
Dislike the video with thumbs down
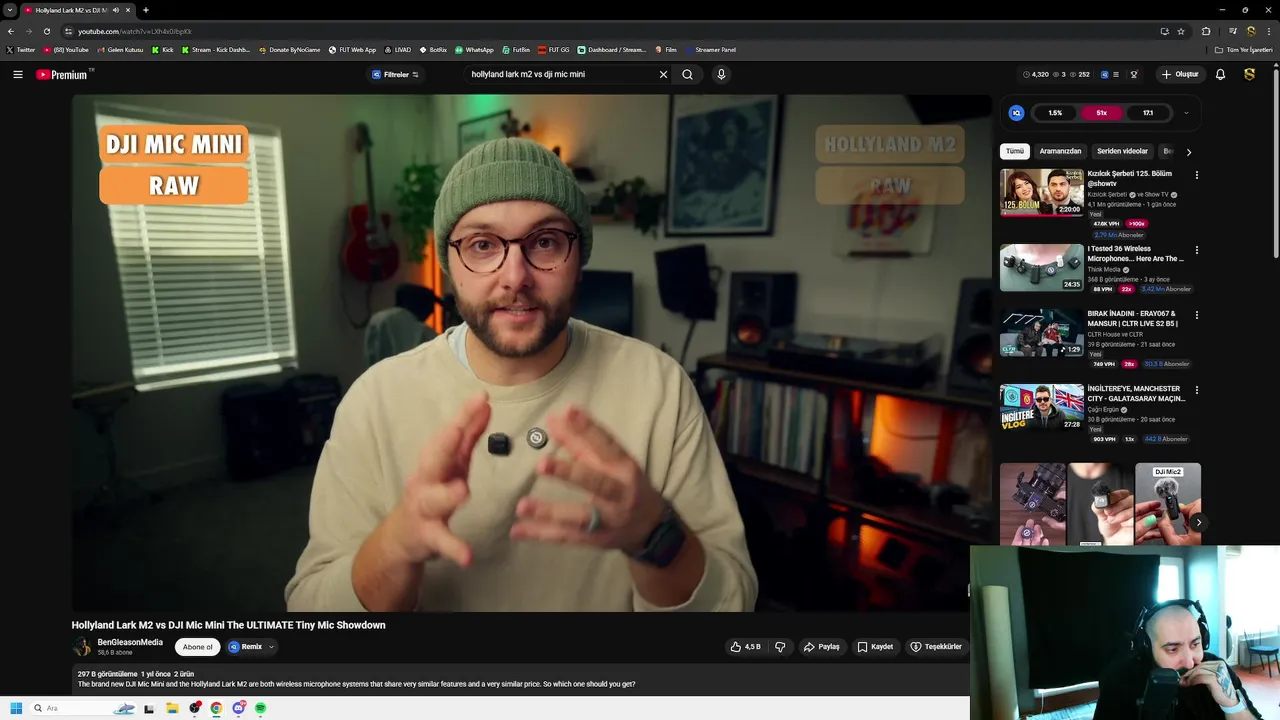(x=780, y=647)
